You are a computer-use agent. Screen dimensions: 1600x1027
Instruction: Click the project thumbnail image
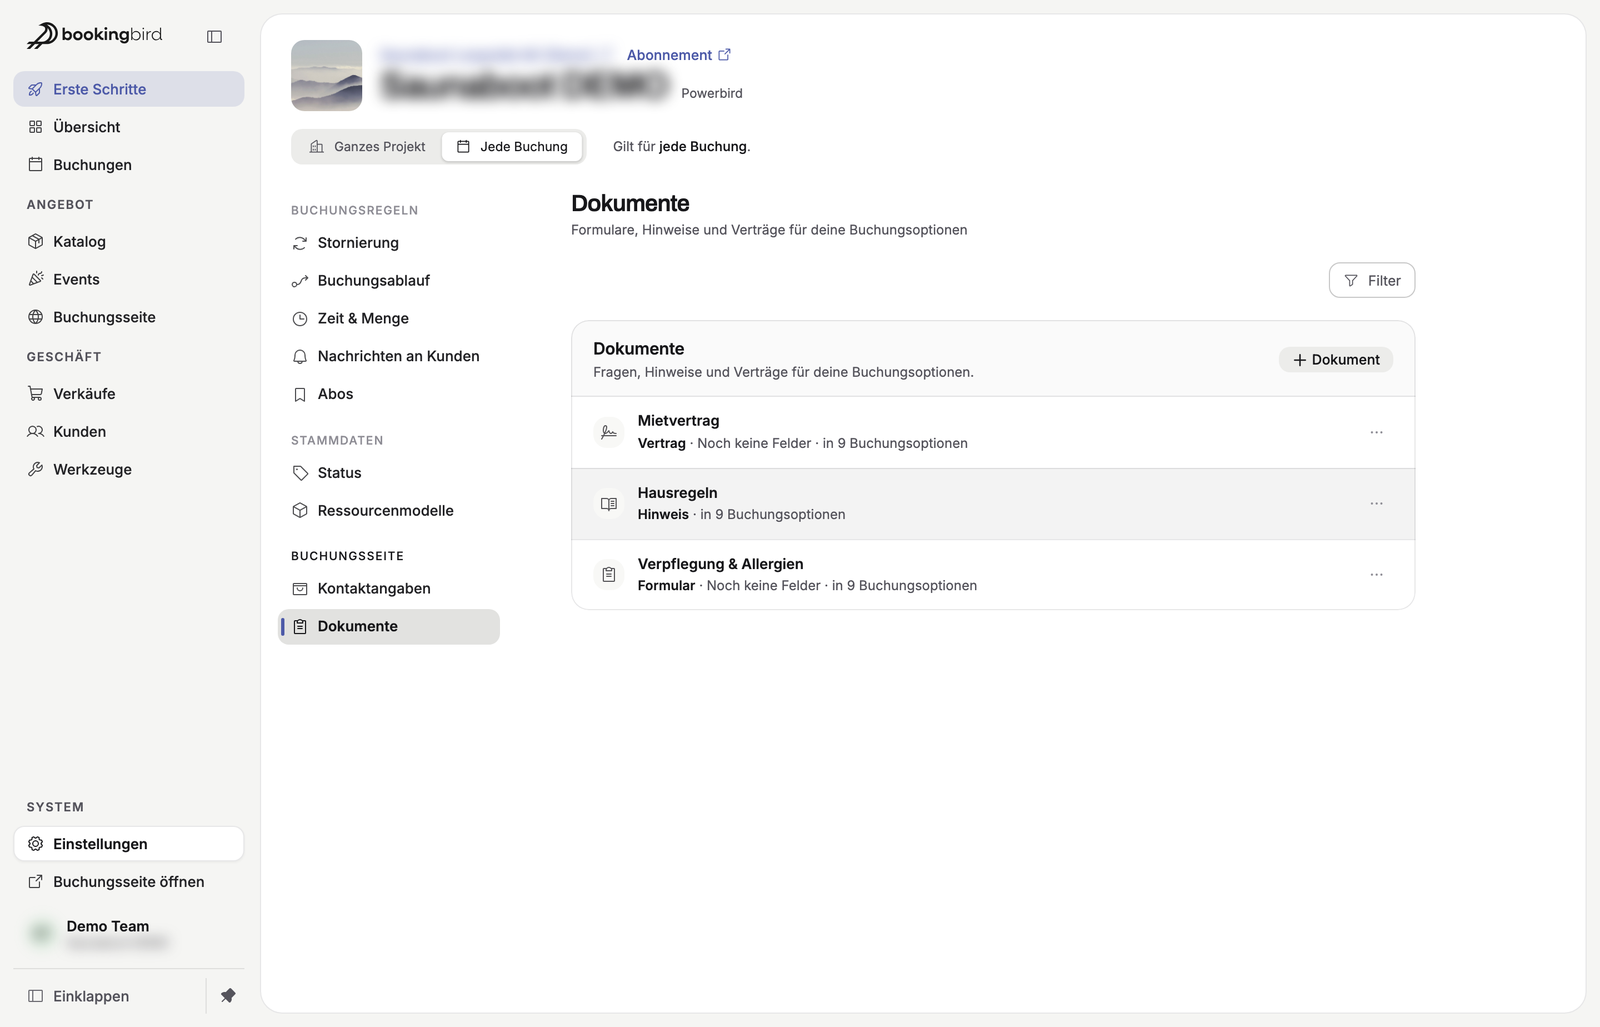point(326,75)
